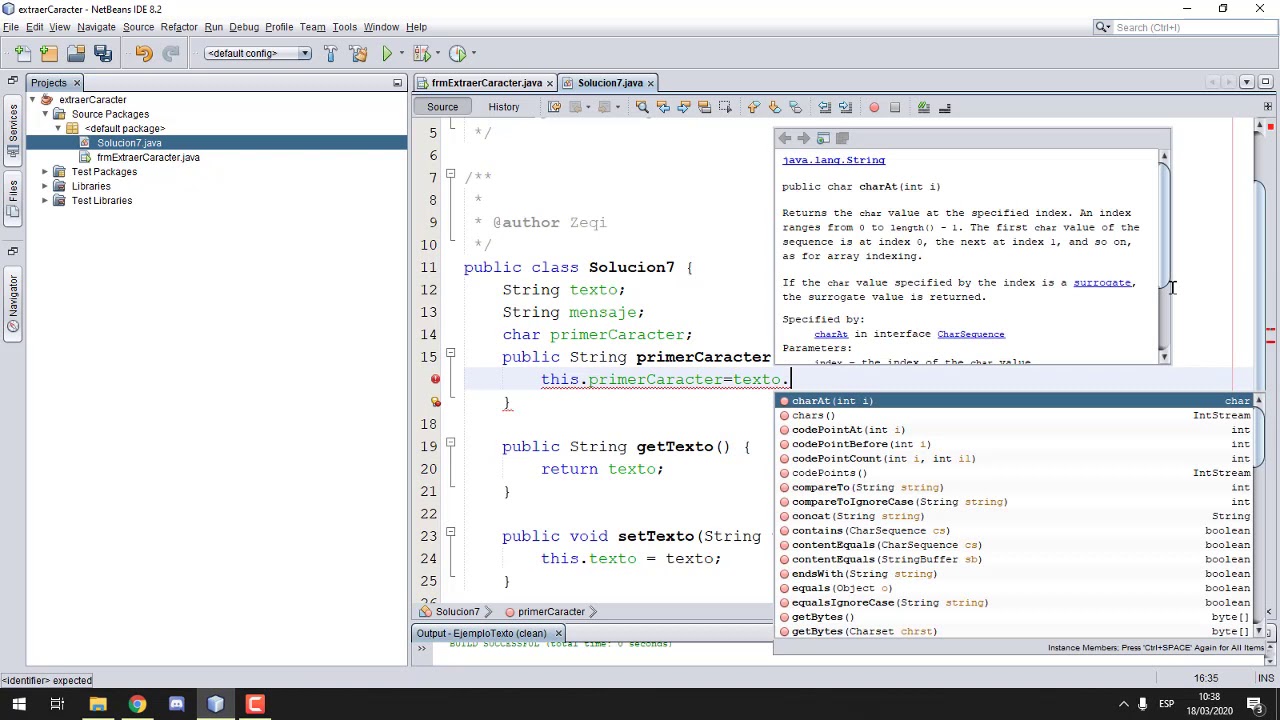The image size is (1280, 720).
Task: Expand the Libraries tree node
Action: (45, 186)
